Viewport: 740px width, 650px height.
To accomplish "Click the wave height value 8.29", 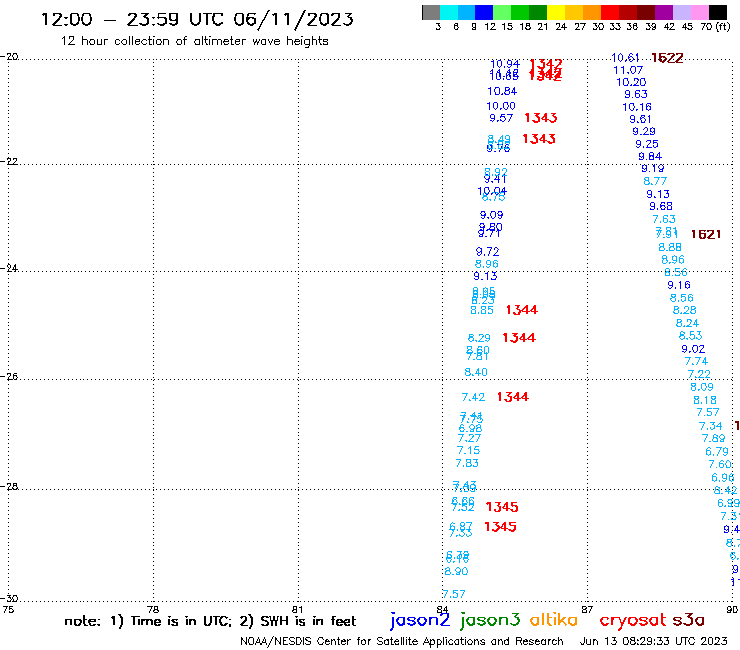I will [x=479, y=338].
